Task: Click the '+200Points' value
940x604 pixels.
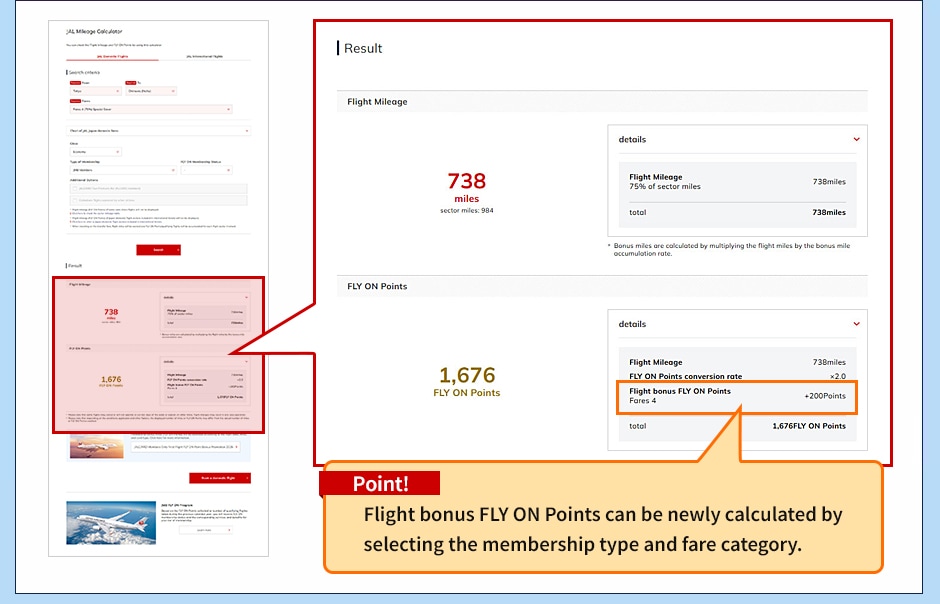Action: [825, 395]
